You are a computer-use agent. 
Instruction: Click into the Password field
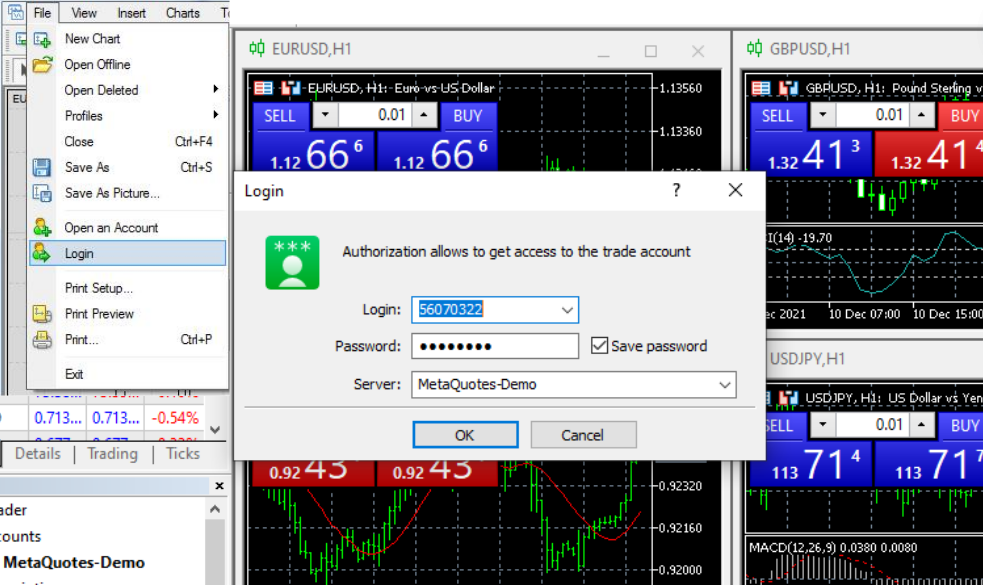pyautogui.click(x=495, y=346)
